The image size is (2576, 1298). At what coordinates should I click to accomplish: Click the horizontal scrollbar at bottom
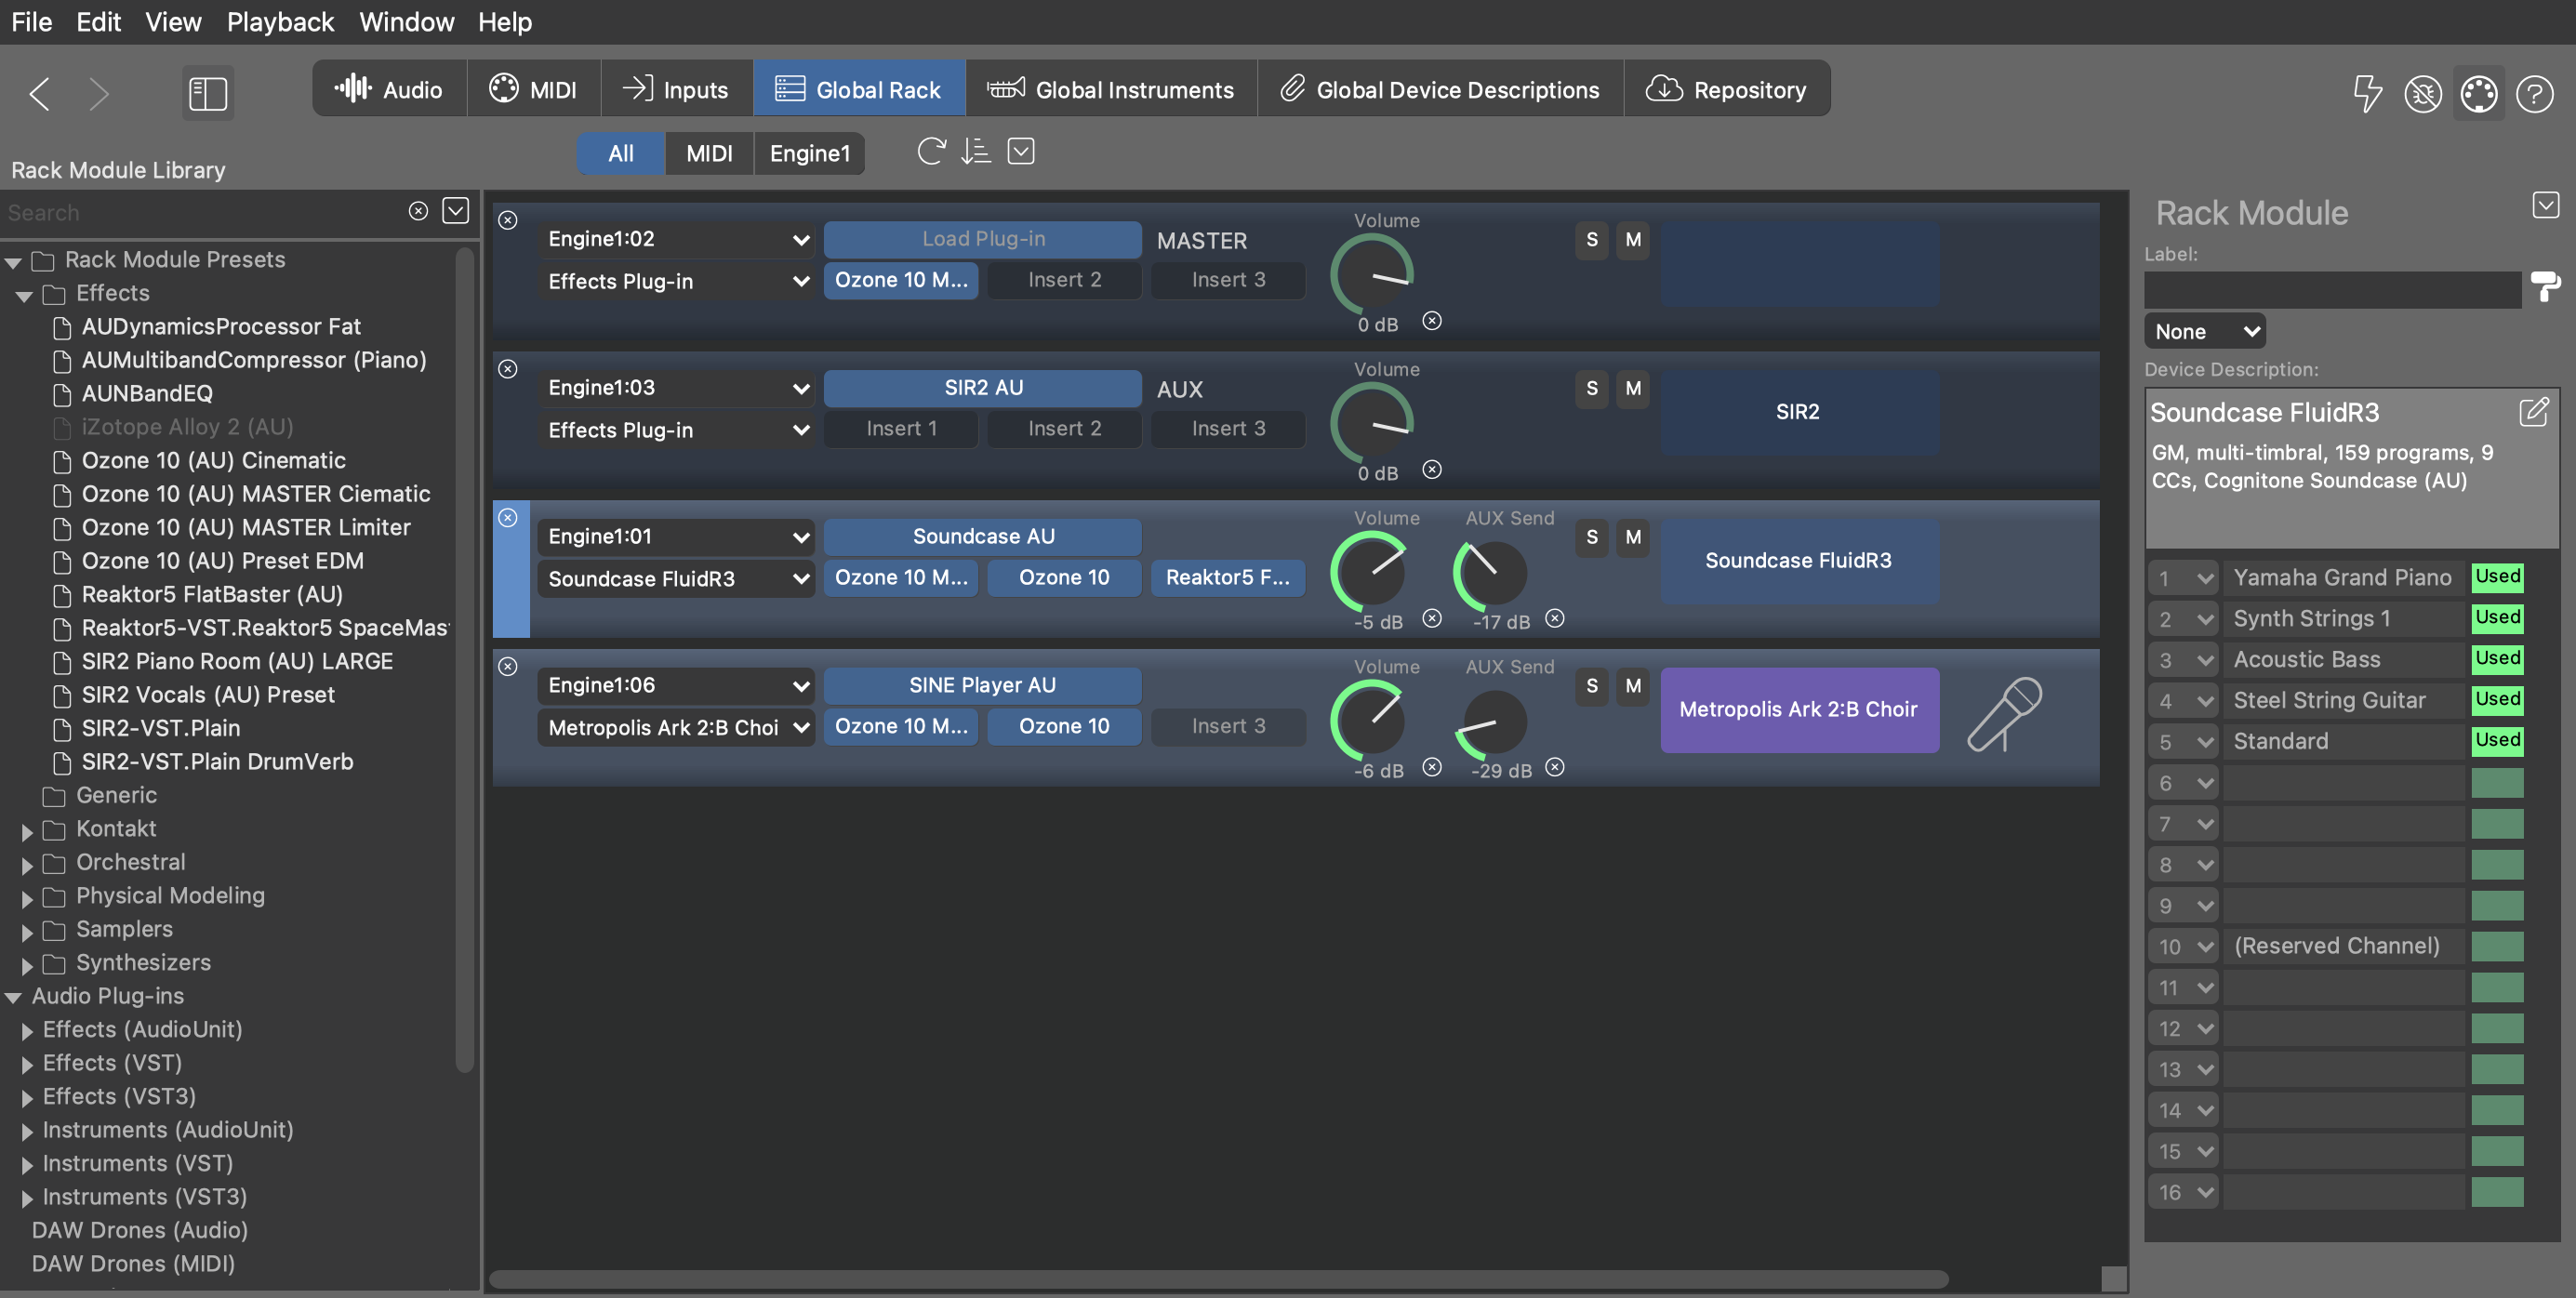[x=1218, y=1279]
